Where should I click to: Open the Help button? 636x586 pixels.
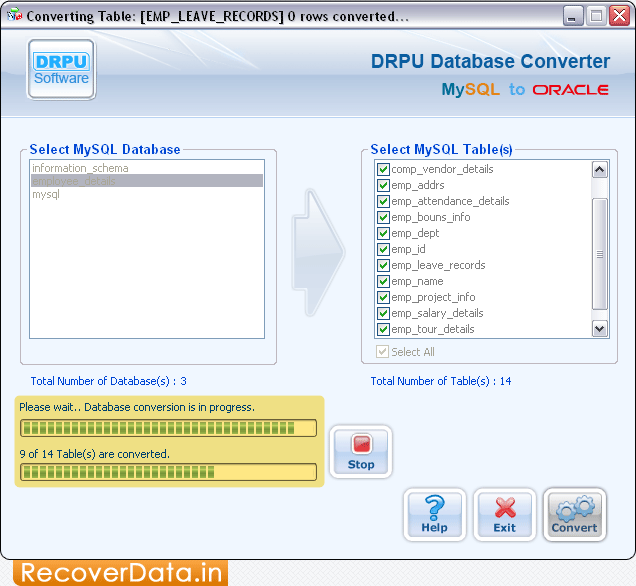point(434,515)
